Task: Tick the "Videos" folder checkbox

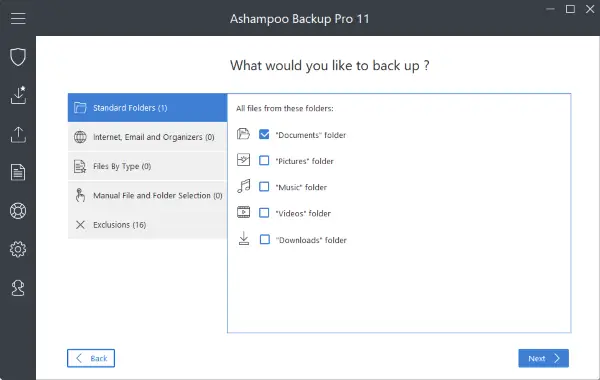Action: coord(264,213)
